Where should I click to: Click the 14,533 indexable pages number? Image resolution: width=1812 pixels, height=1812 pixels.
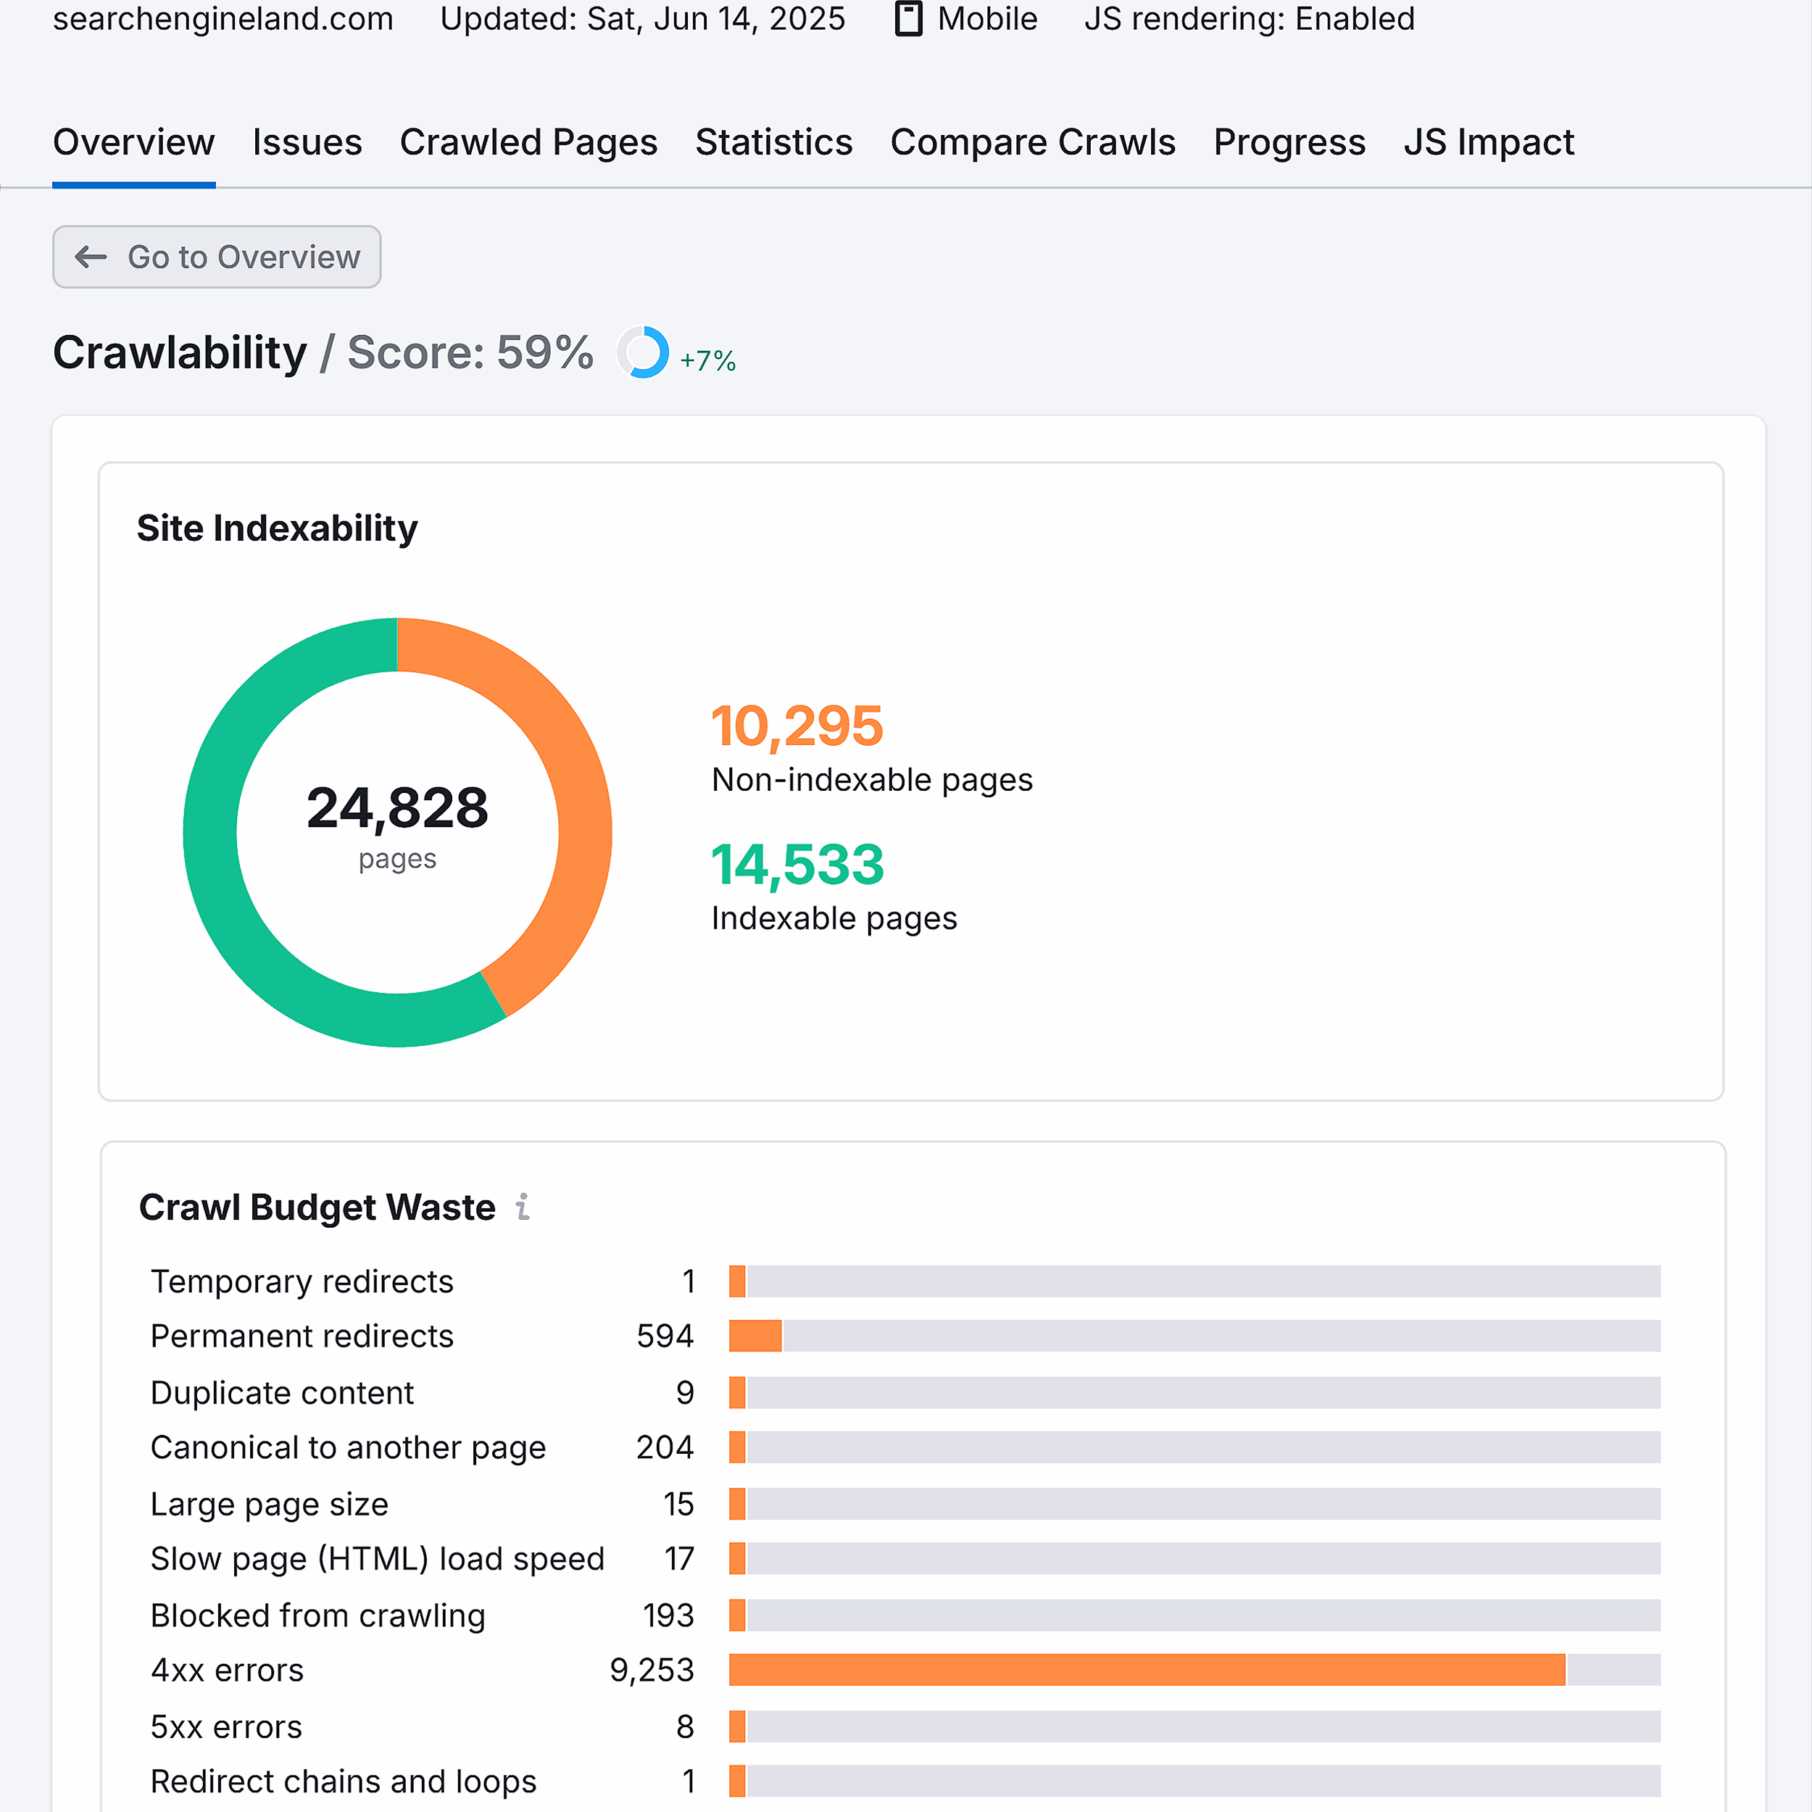click(x=797, y=865)
